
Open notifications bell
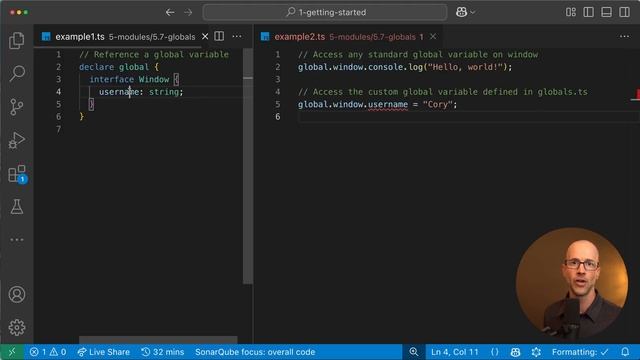pyautogui.click(x=625, y=352)
